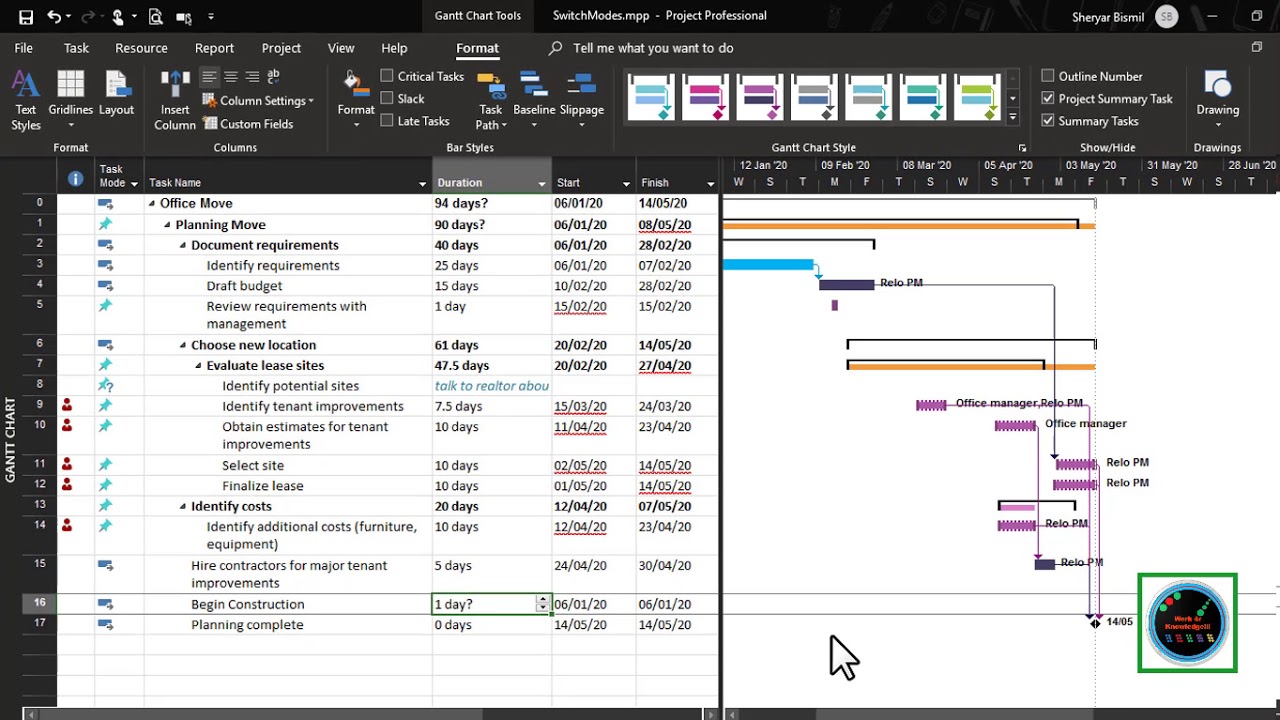
Task: Open Column Settings dropdown
Action: 259,101
